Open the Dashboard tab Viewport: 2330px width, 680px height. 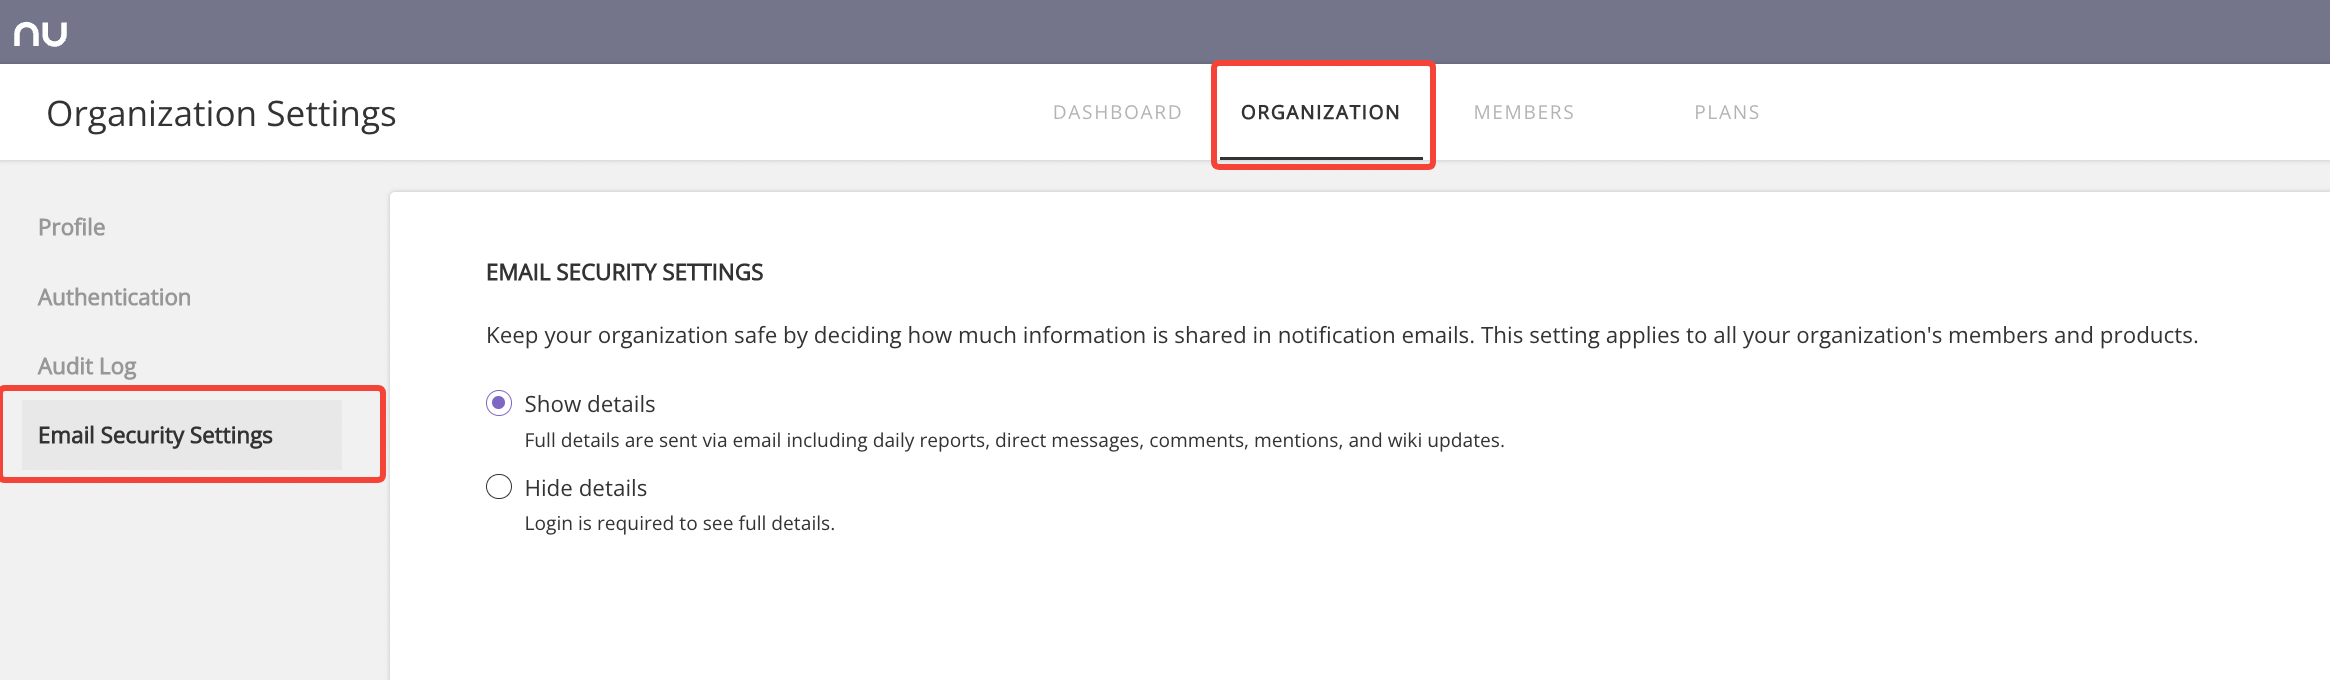click(x=1117, y=112)
